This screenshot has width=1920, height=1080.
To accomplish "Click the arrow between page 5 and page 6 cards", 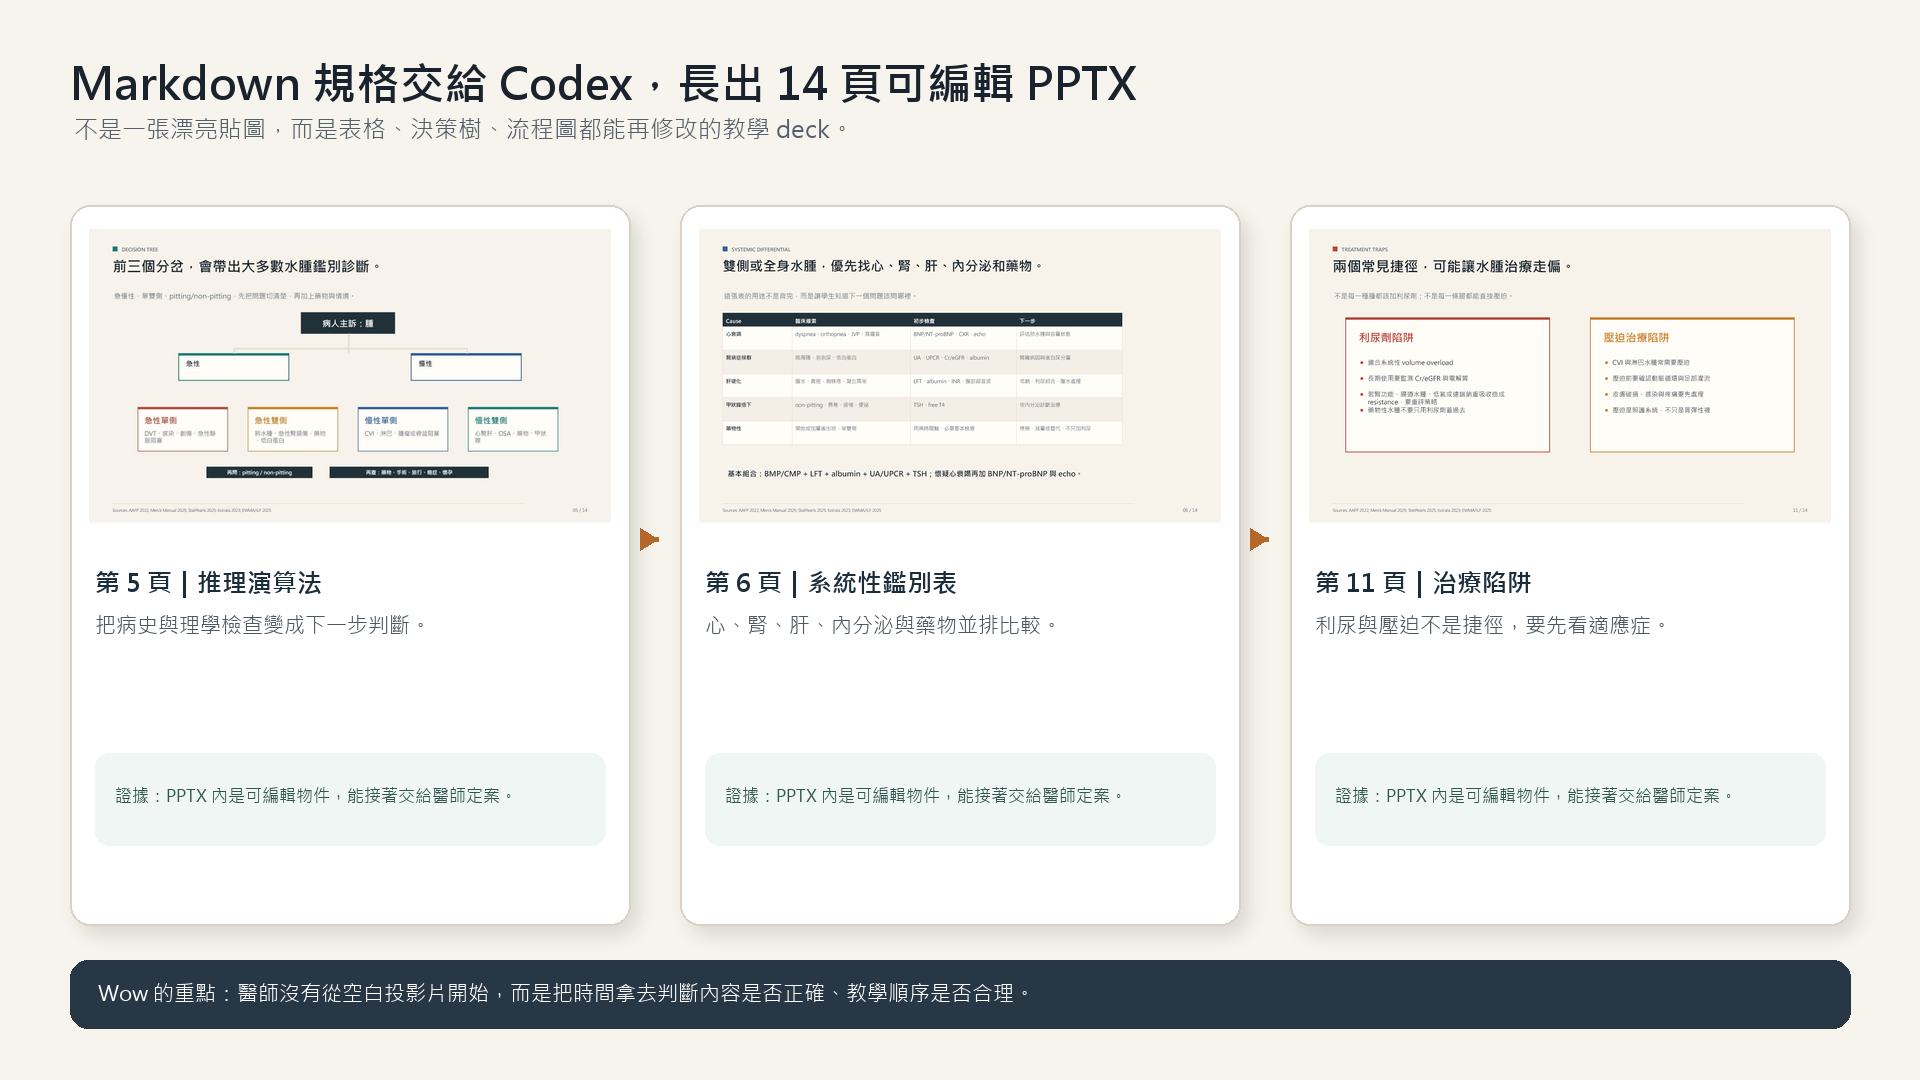I will pos(649,540).
